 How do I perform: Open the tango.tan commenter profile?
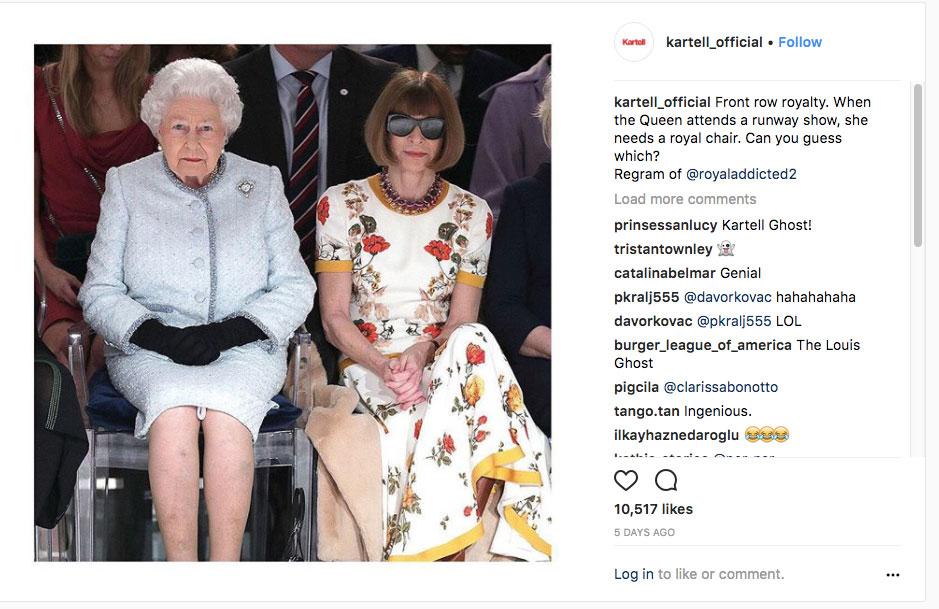point(647,411)
